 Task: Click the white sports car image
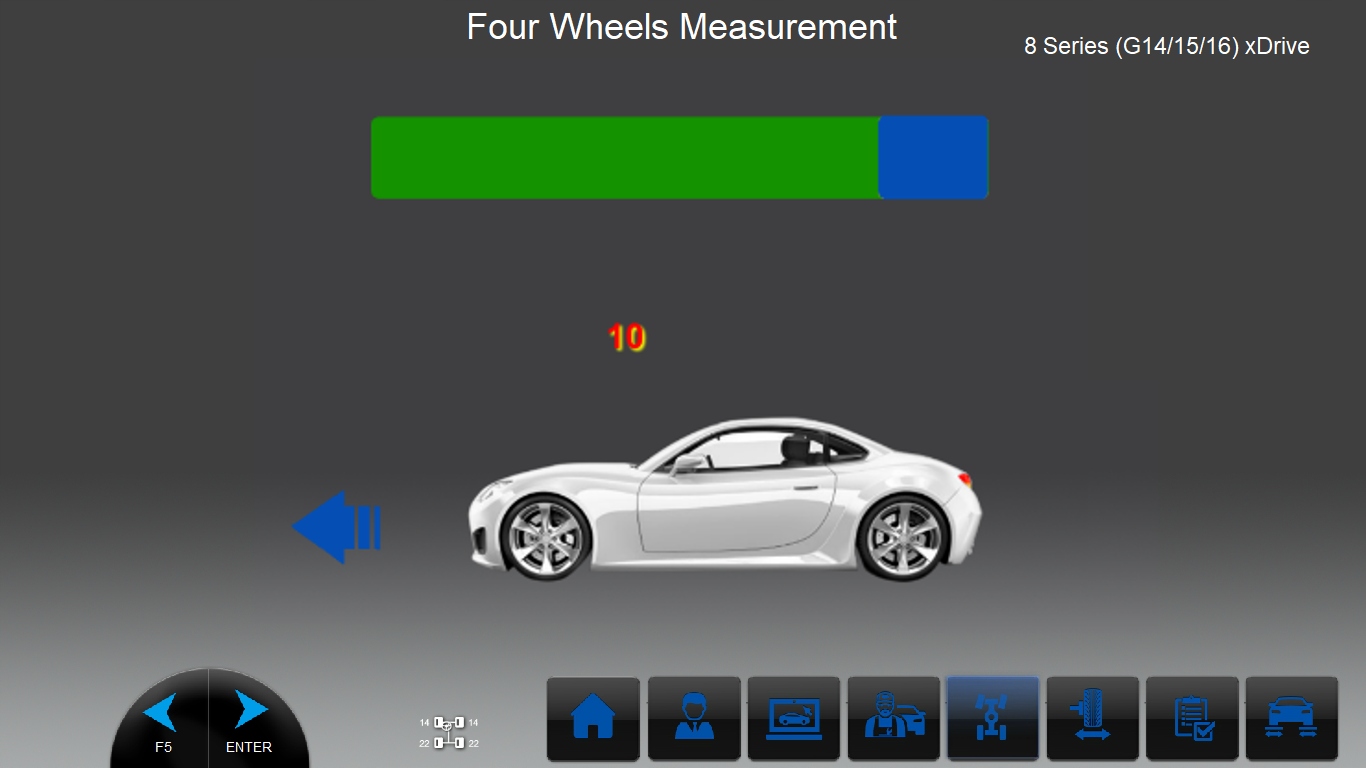click(725, 497)
